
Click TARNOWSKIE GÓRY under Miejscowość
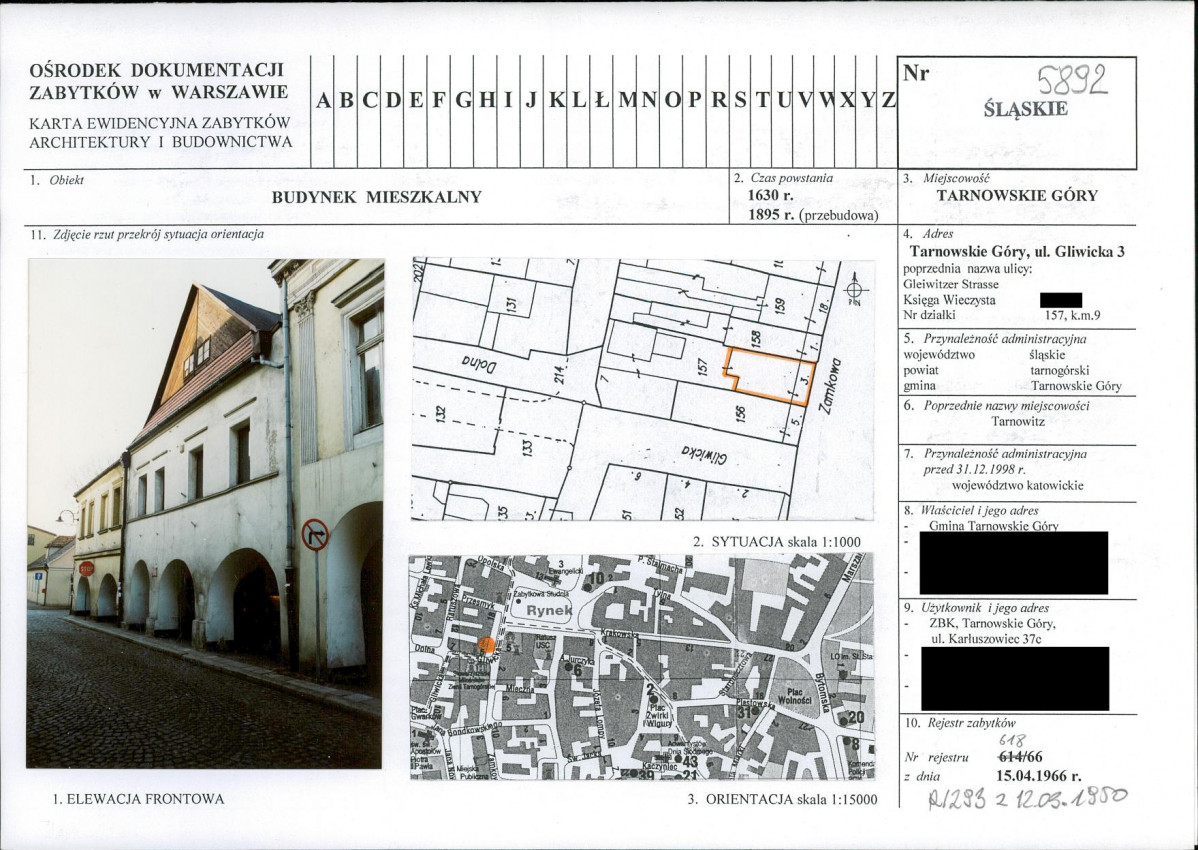1017,196
